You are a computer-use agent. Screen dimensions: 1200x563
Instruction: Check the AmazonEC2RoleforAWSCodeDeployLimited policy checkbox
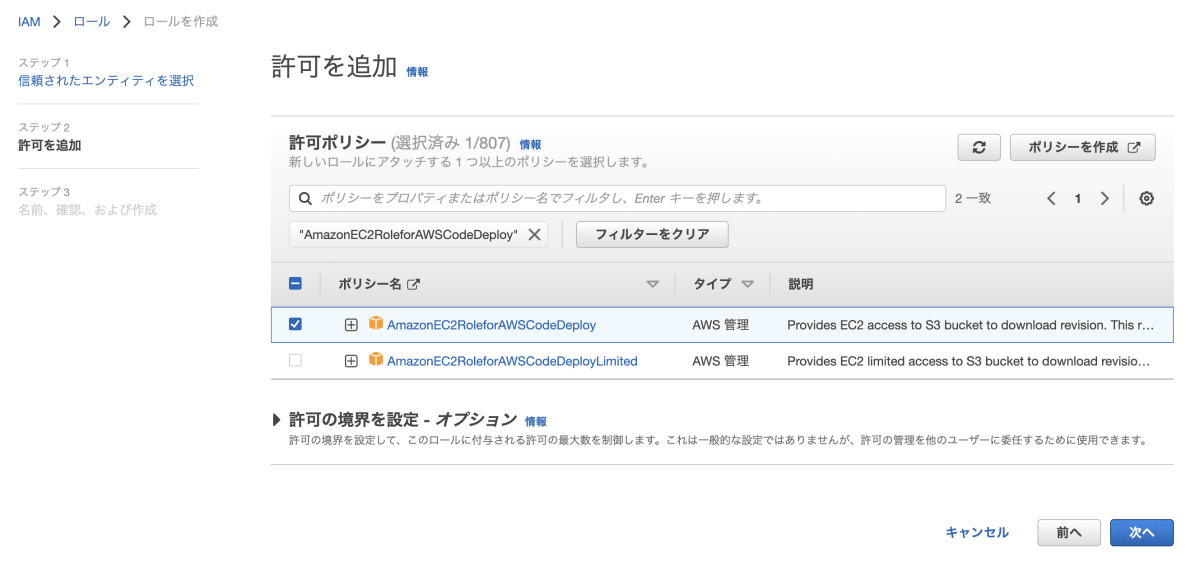tap(295, 360)
